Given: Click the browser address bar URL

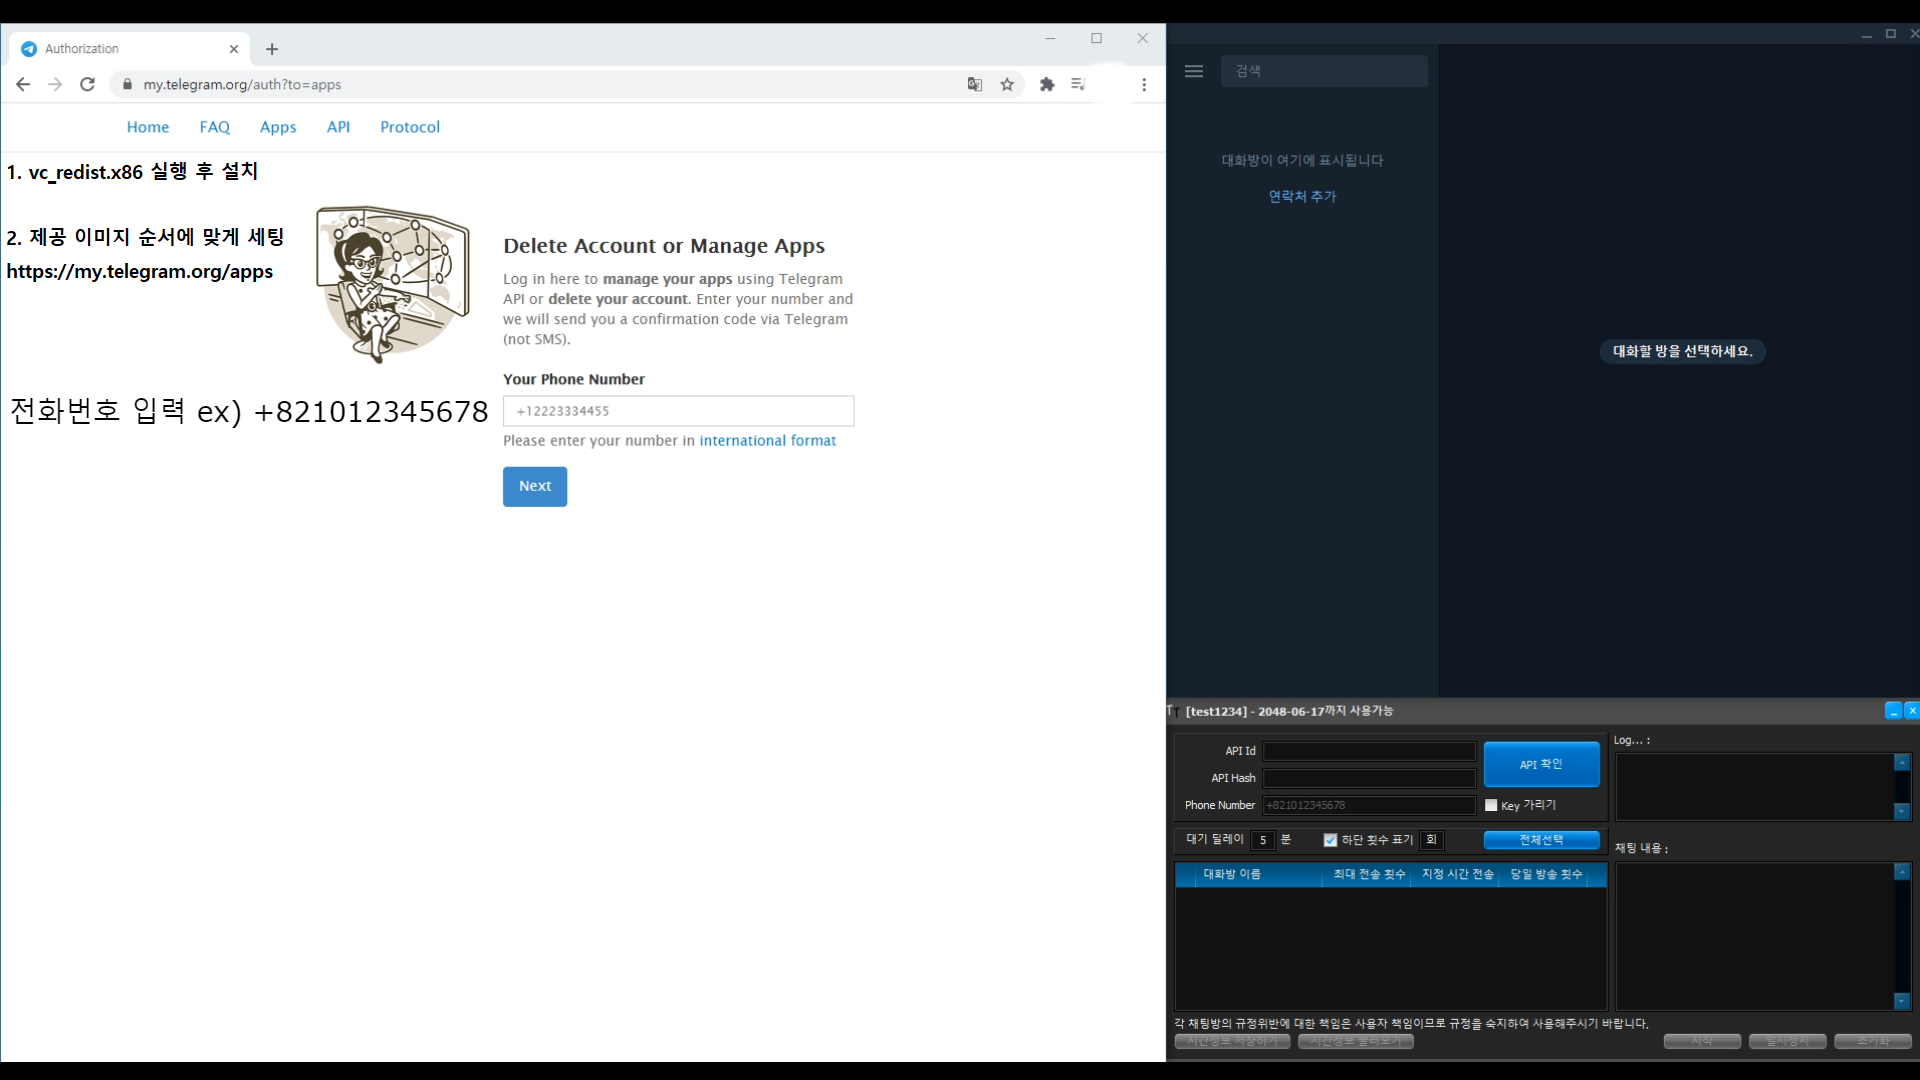Looking at the screenshot, I should click(242, 85).
